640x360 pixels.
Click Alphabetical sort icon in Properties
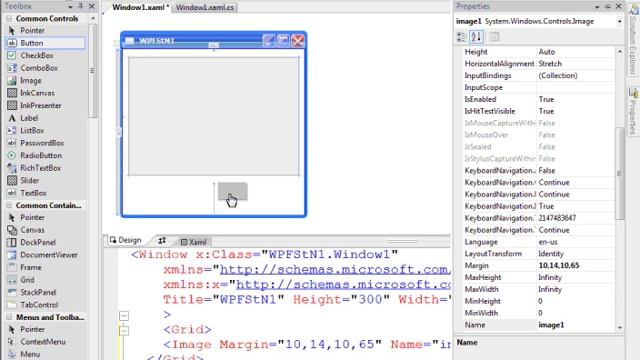476,37
